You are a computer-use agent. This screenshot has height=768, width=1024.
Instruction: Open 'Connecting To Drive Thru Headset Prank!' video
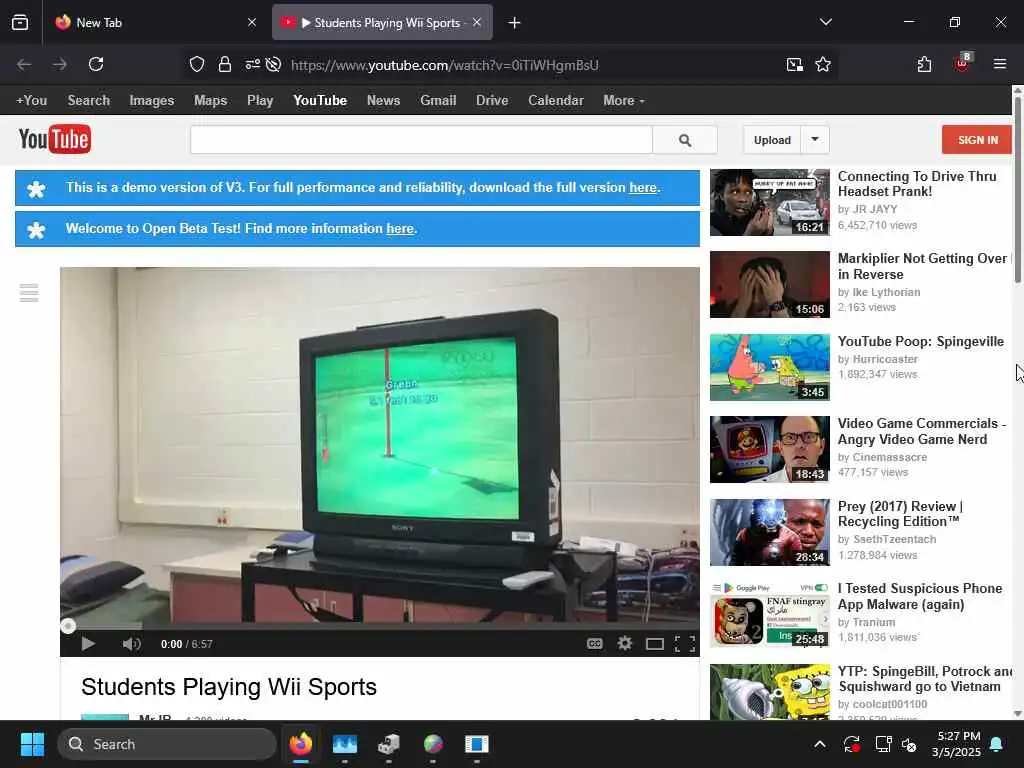click(917, 184)
